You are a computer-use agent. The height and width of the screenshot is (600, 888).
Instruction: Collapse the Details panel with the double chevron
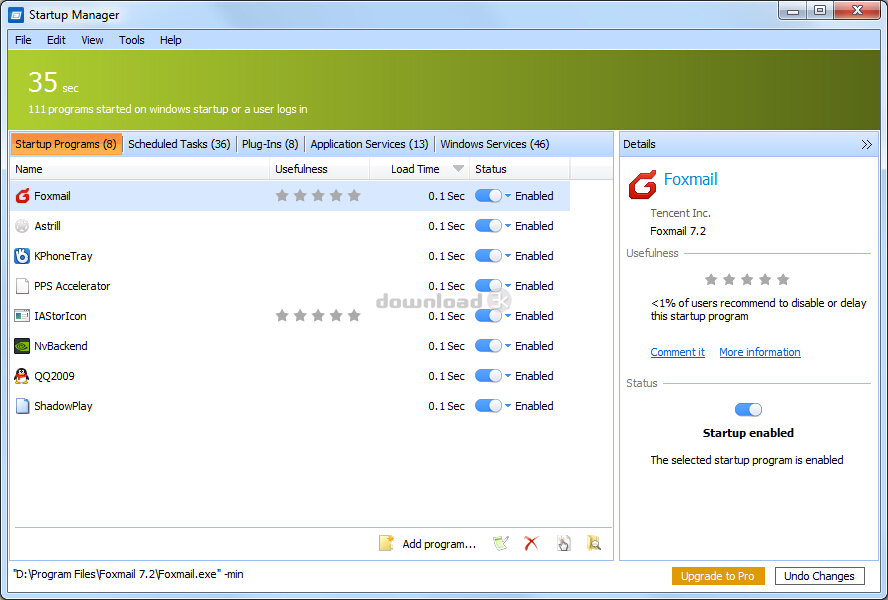pos(866,144)
